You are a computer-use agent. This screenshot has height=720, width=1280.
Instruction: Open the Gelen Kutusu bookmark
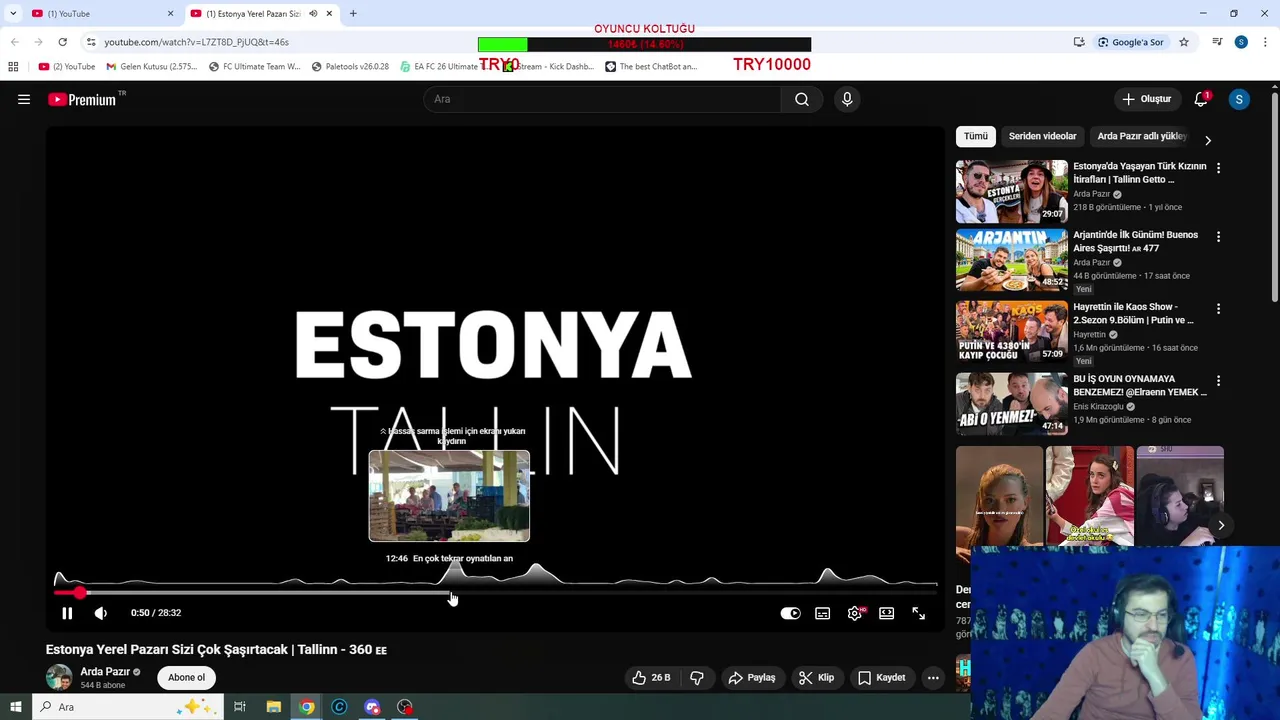tap(151, 67)
